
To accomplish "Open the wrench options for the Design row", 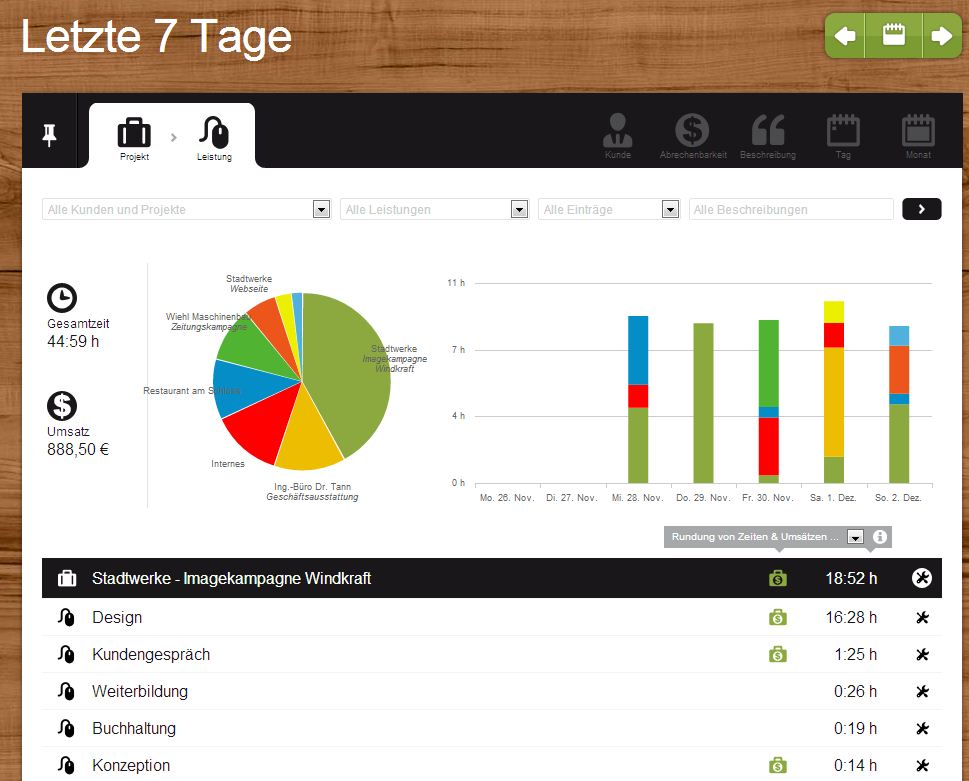I will click(922, 617).
